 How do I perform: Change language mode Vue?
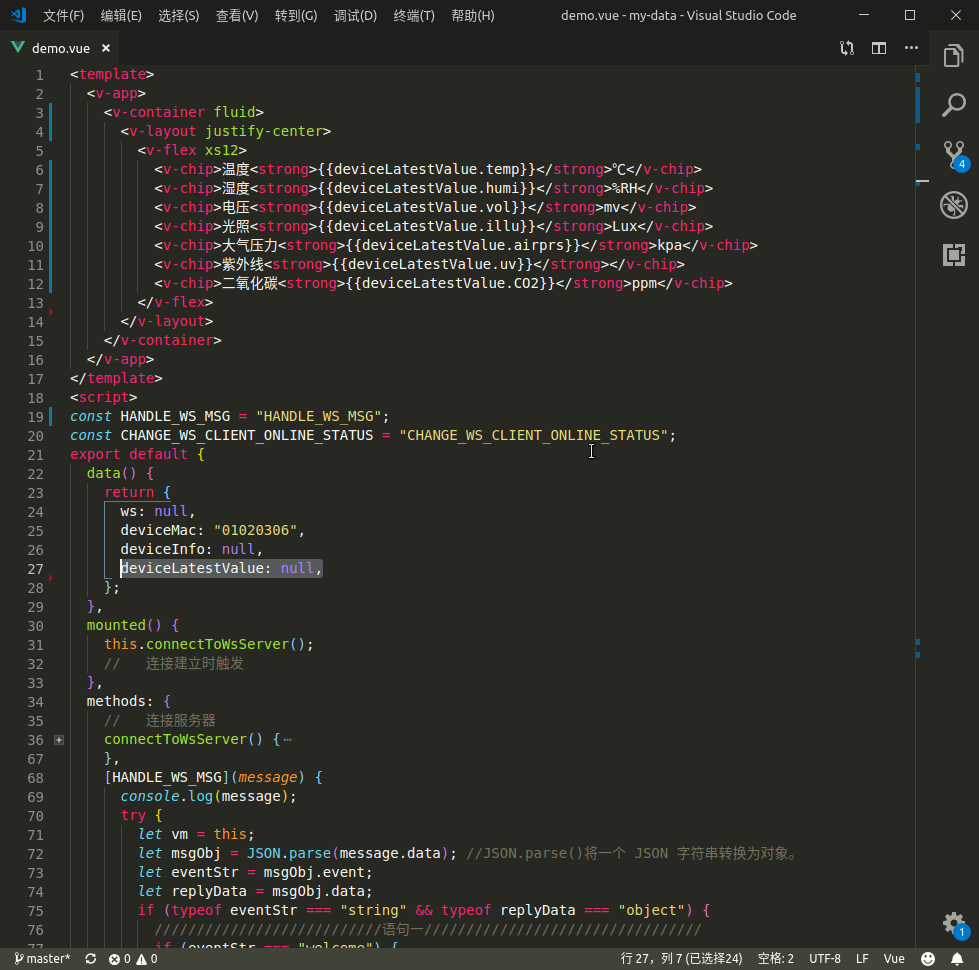click(893, 958)
